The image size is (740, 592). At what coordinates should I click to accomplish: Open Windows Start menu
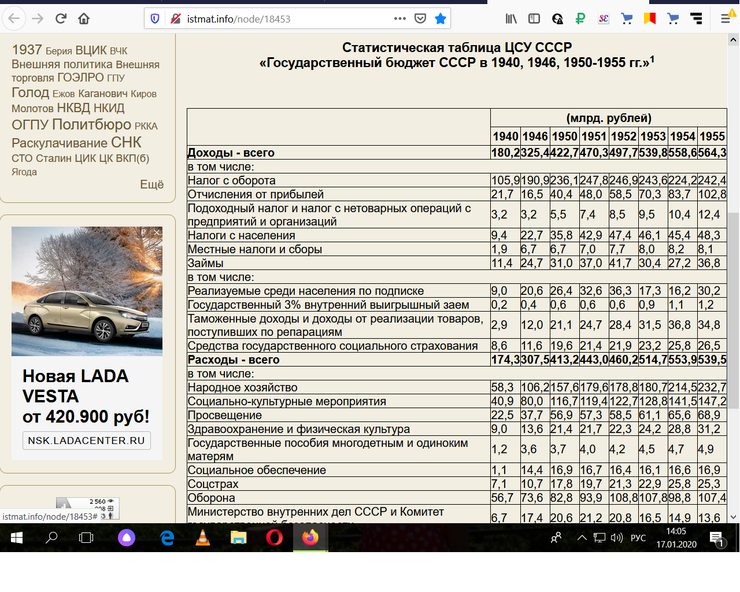[17, 537]
